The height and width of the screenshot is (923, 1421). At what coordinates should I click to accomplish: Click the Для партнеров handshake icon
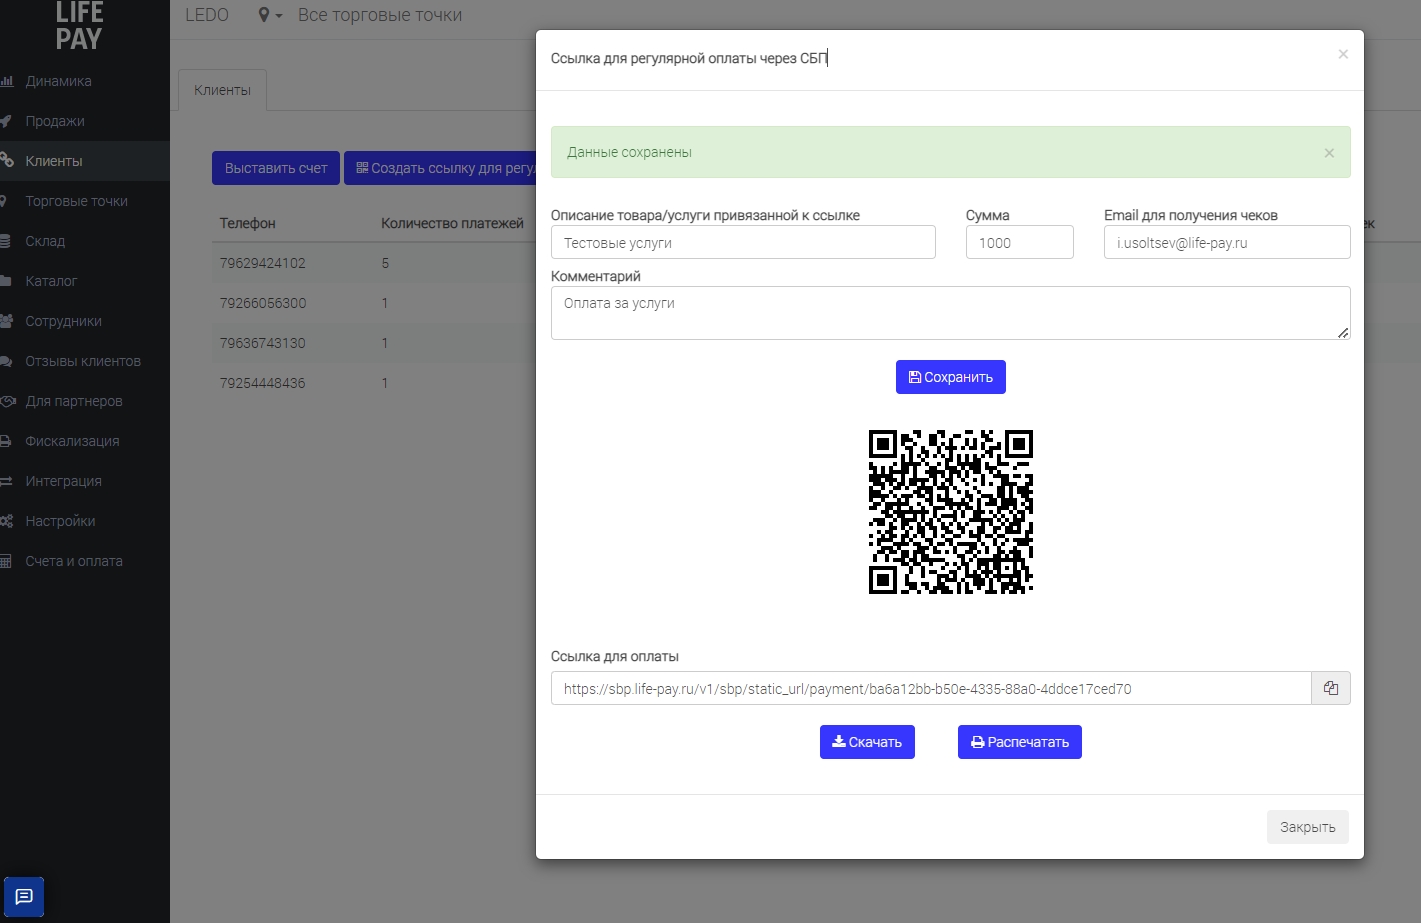[x=8, y=401]
